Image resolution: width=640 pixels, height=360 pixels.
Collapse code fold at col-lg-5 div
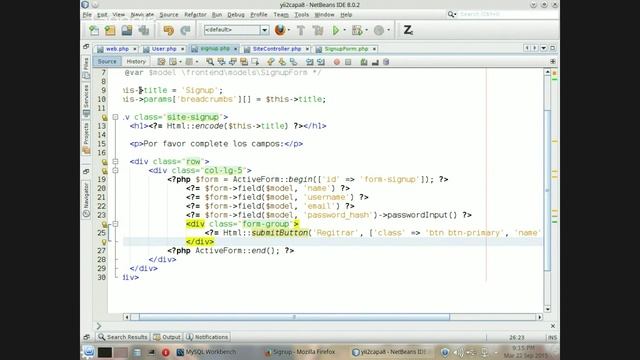(116, 171)
